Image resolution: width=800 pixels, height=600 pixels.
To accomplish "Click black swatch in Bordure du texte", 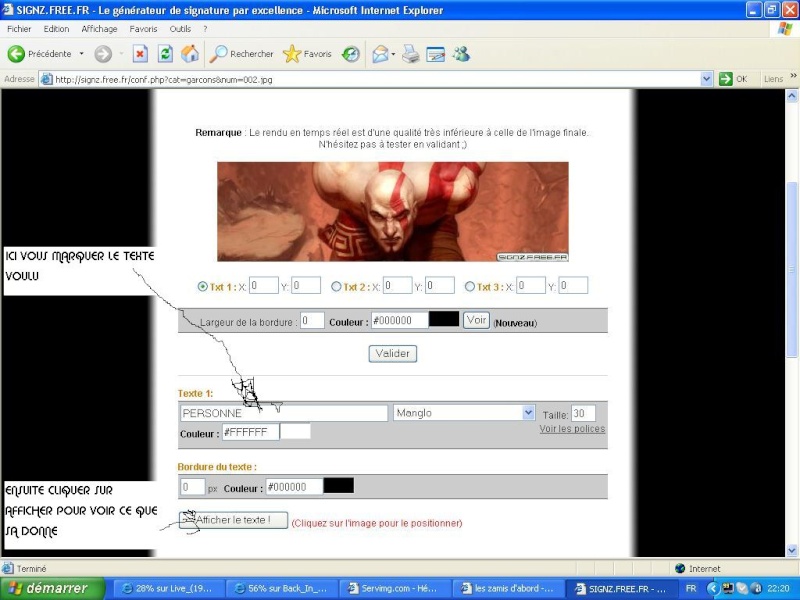I will pos(338,485).
